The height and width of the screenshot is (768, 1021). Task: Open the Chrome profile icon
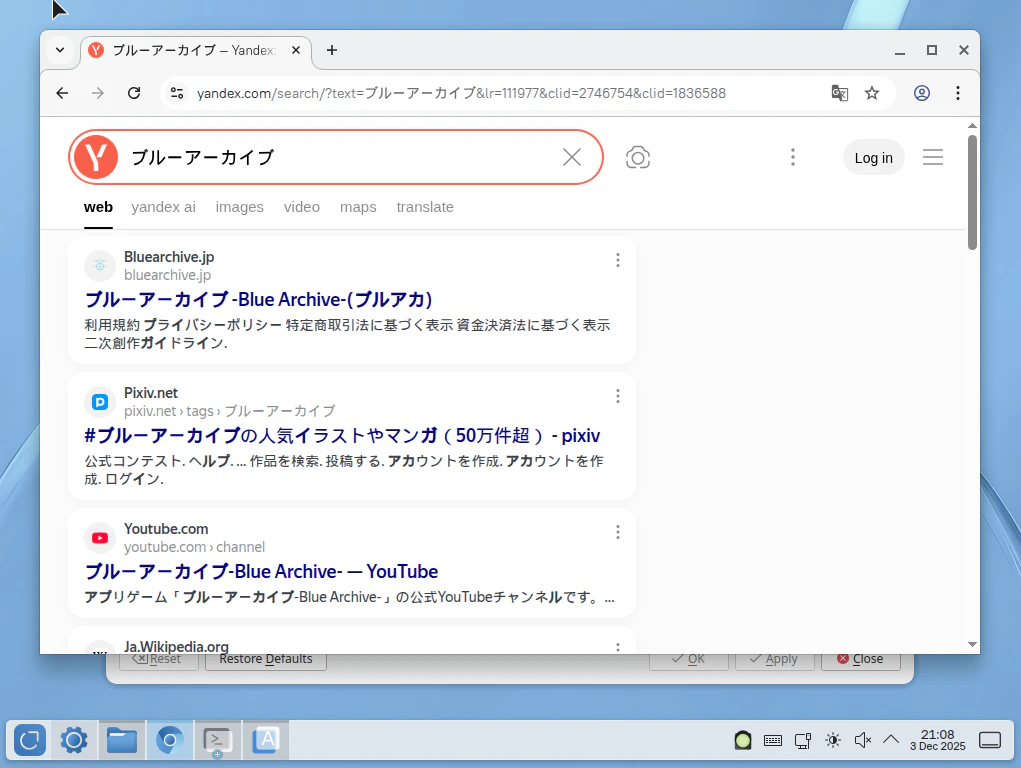pyautogui.click(x=921, y=93)
